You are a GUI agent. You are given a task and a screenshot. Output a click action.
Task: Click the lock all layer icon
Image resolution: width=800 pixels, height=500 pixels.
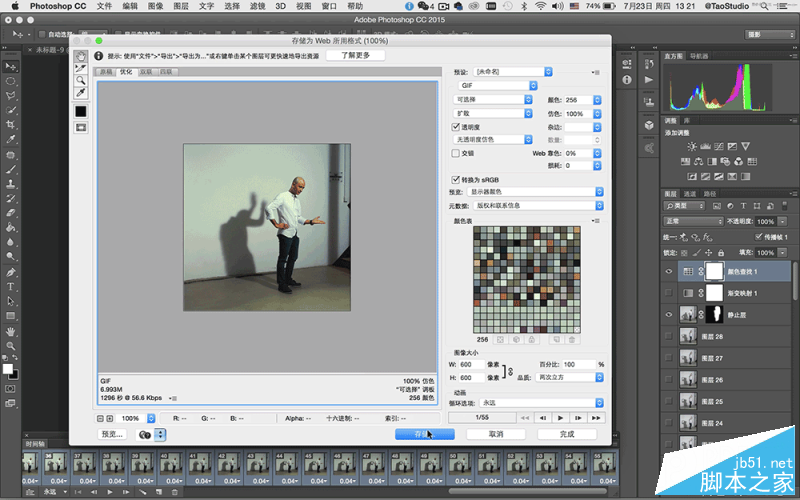tap(721, 253)
